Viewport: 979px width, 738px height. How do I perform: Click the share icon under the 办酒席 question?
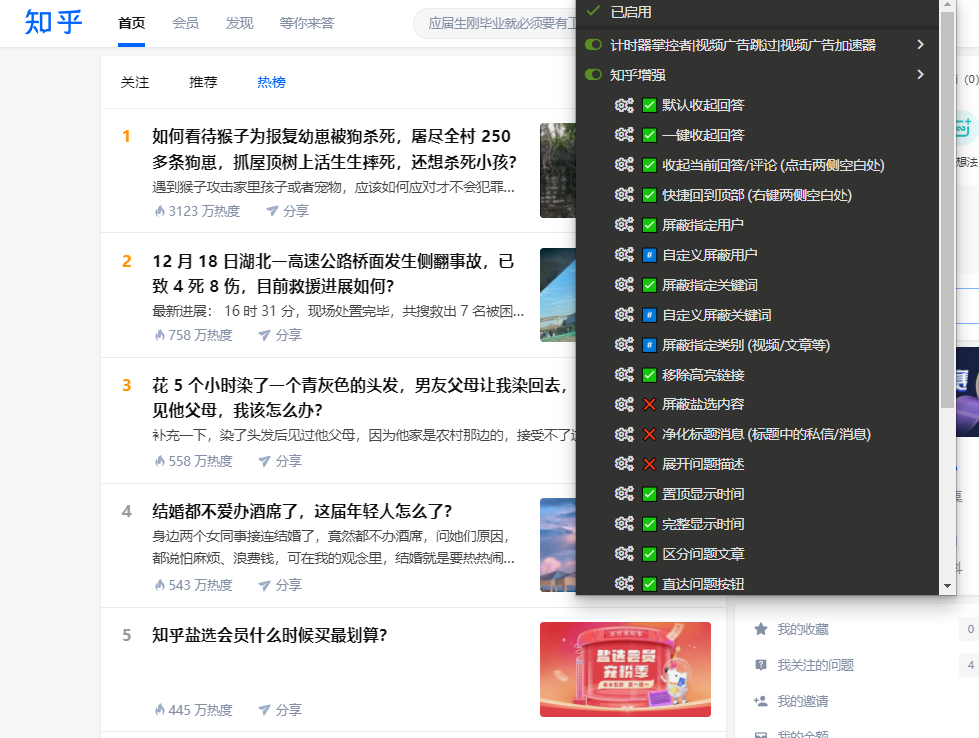click(265, 585)
